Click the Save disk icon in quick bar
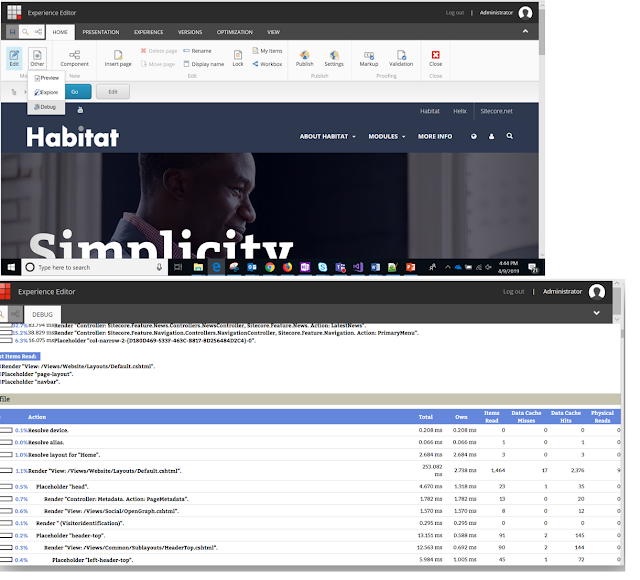Viewport: 640px width, 580px height. [x=13, y=32]
